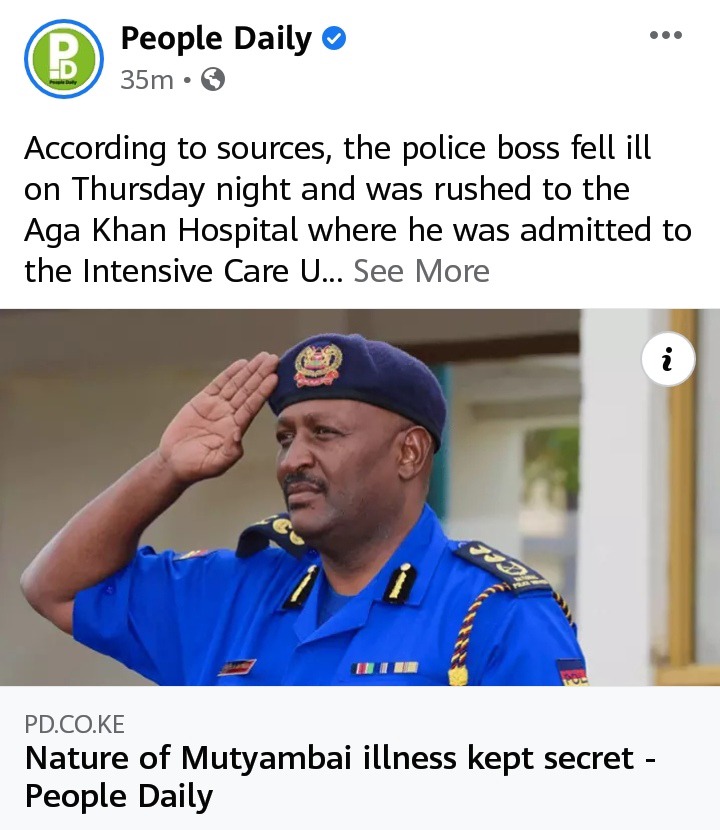This screenshot has height=830, width=720.
Task: Open the three-dot post options menu
Action: 666,35
